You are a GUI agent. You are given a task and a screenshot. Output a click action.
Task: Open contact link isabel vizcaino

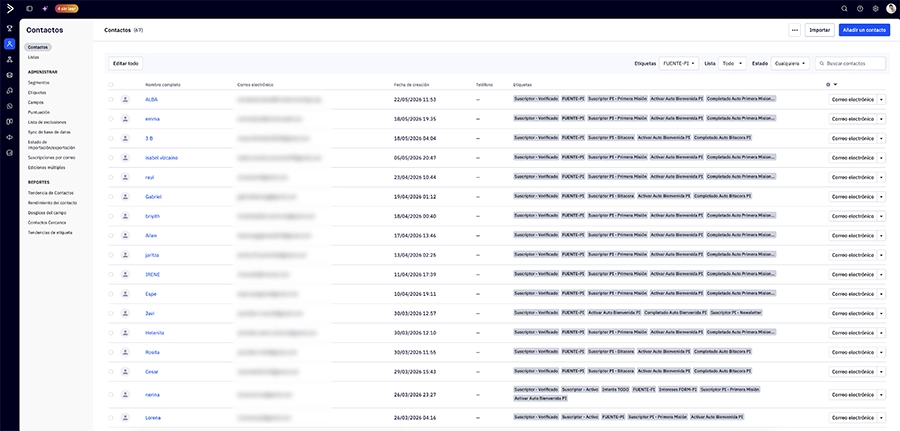click(x=161, y=157)
